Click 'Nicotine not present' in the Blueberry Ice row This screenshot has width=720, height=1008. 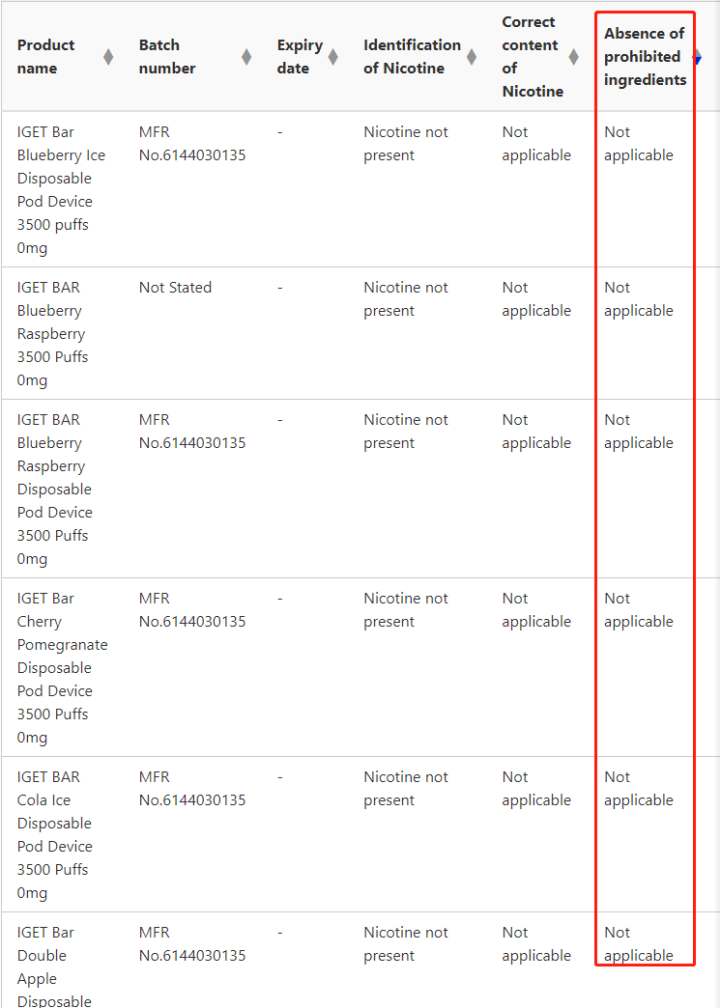406,144
